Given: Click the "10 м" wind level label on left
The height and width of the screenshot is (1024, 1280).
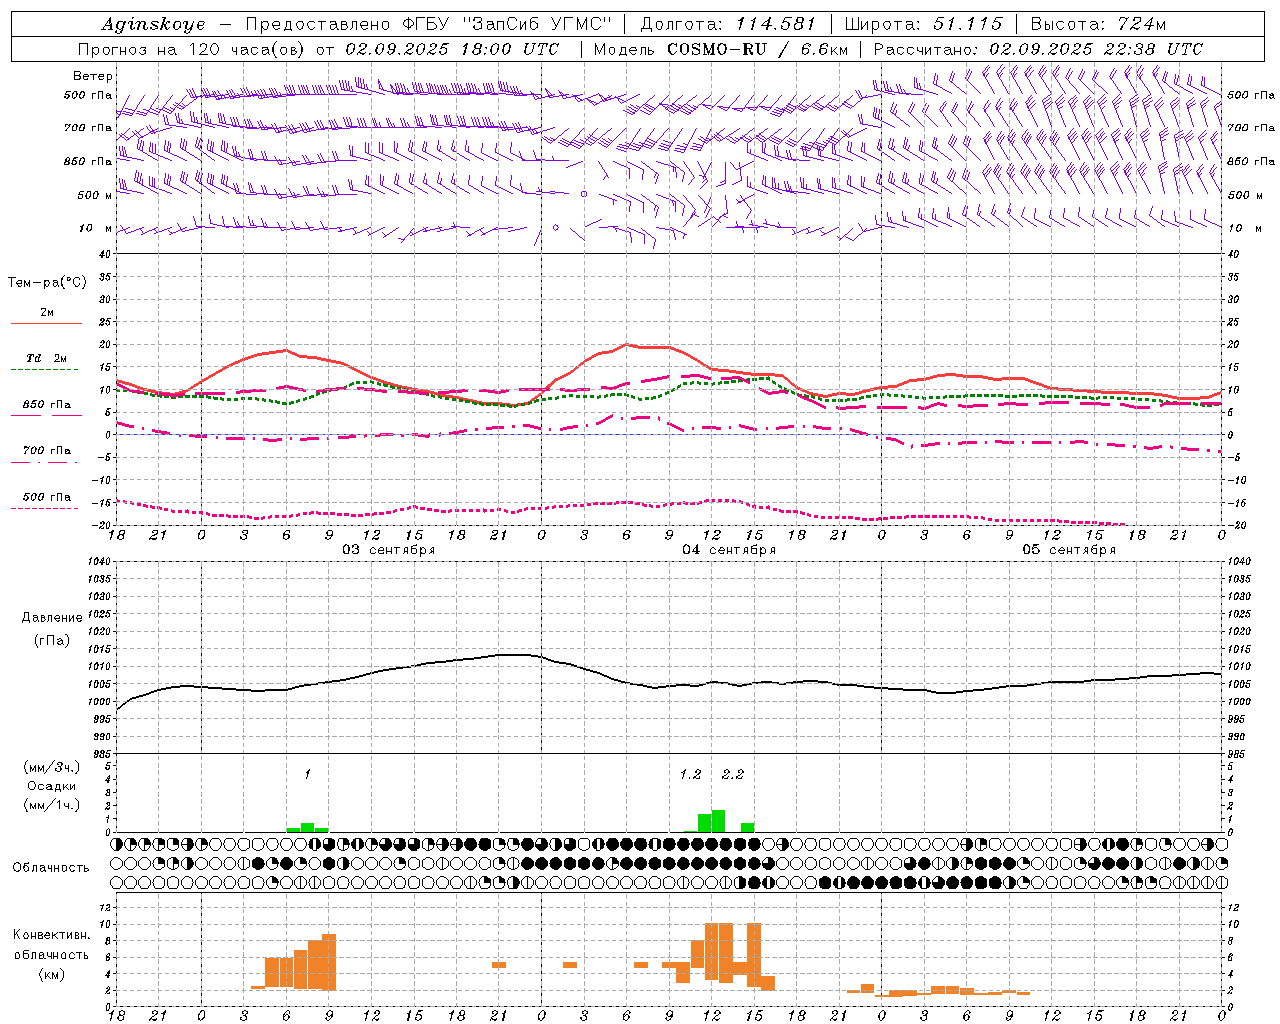Looking at the screenshot, I should click(x=98, y=229).
